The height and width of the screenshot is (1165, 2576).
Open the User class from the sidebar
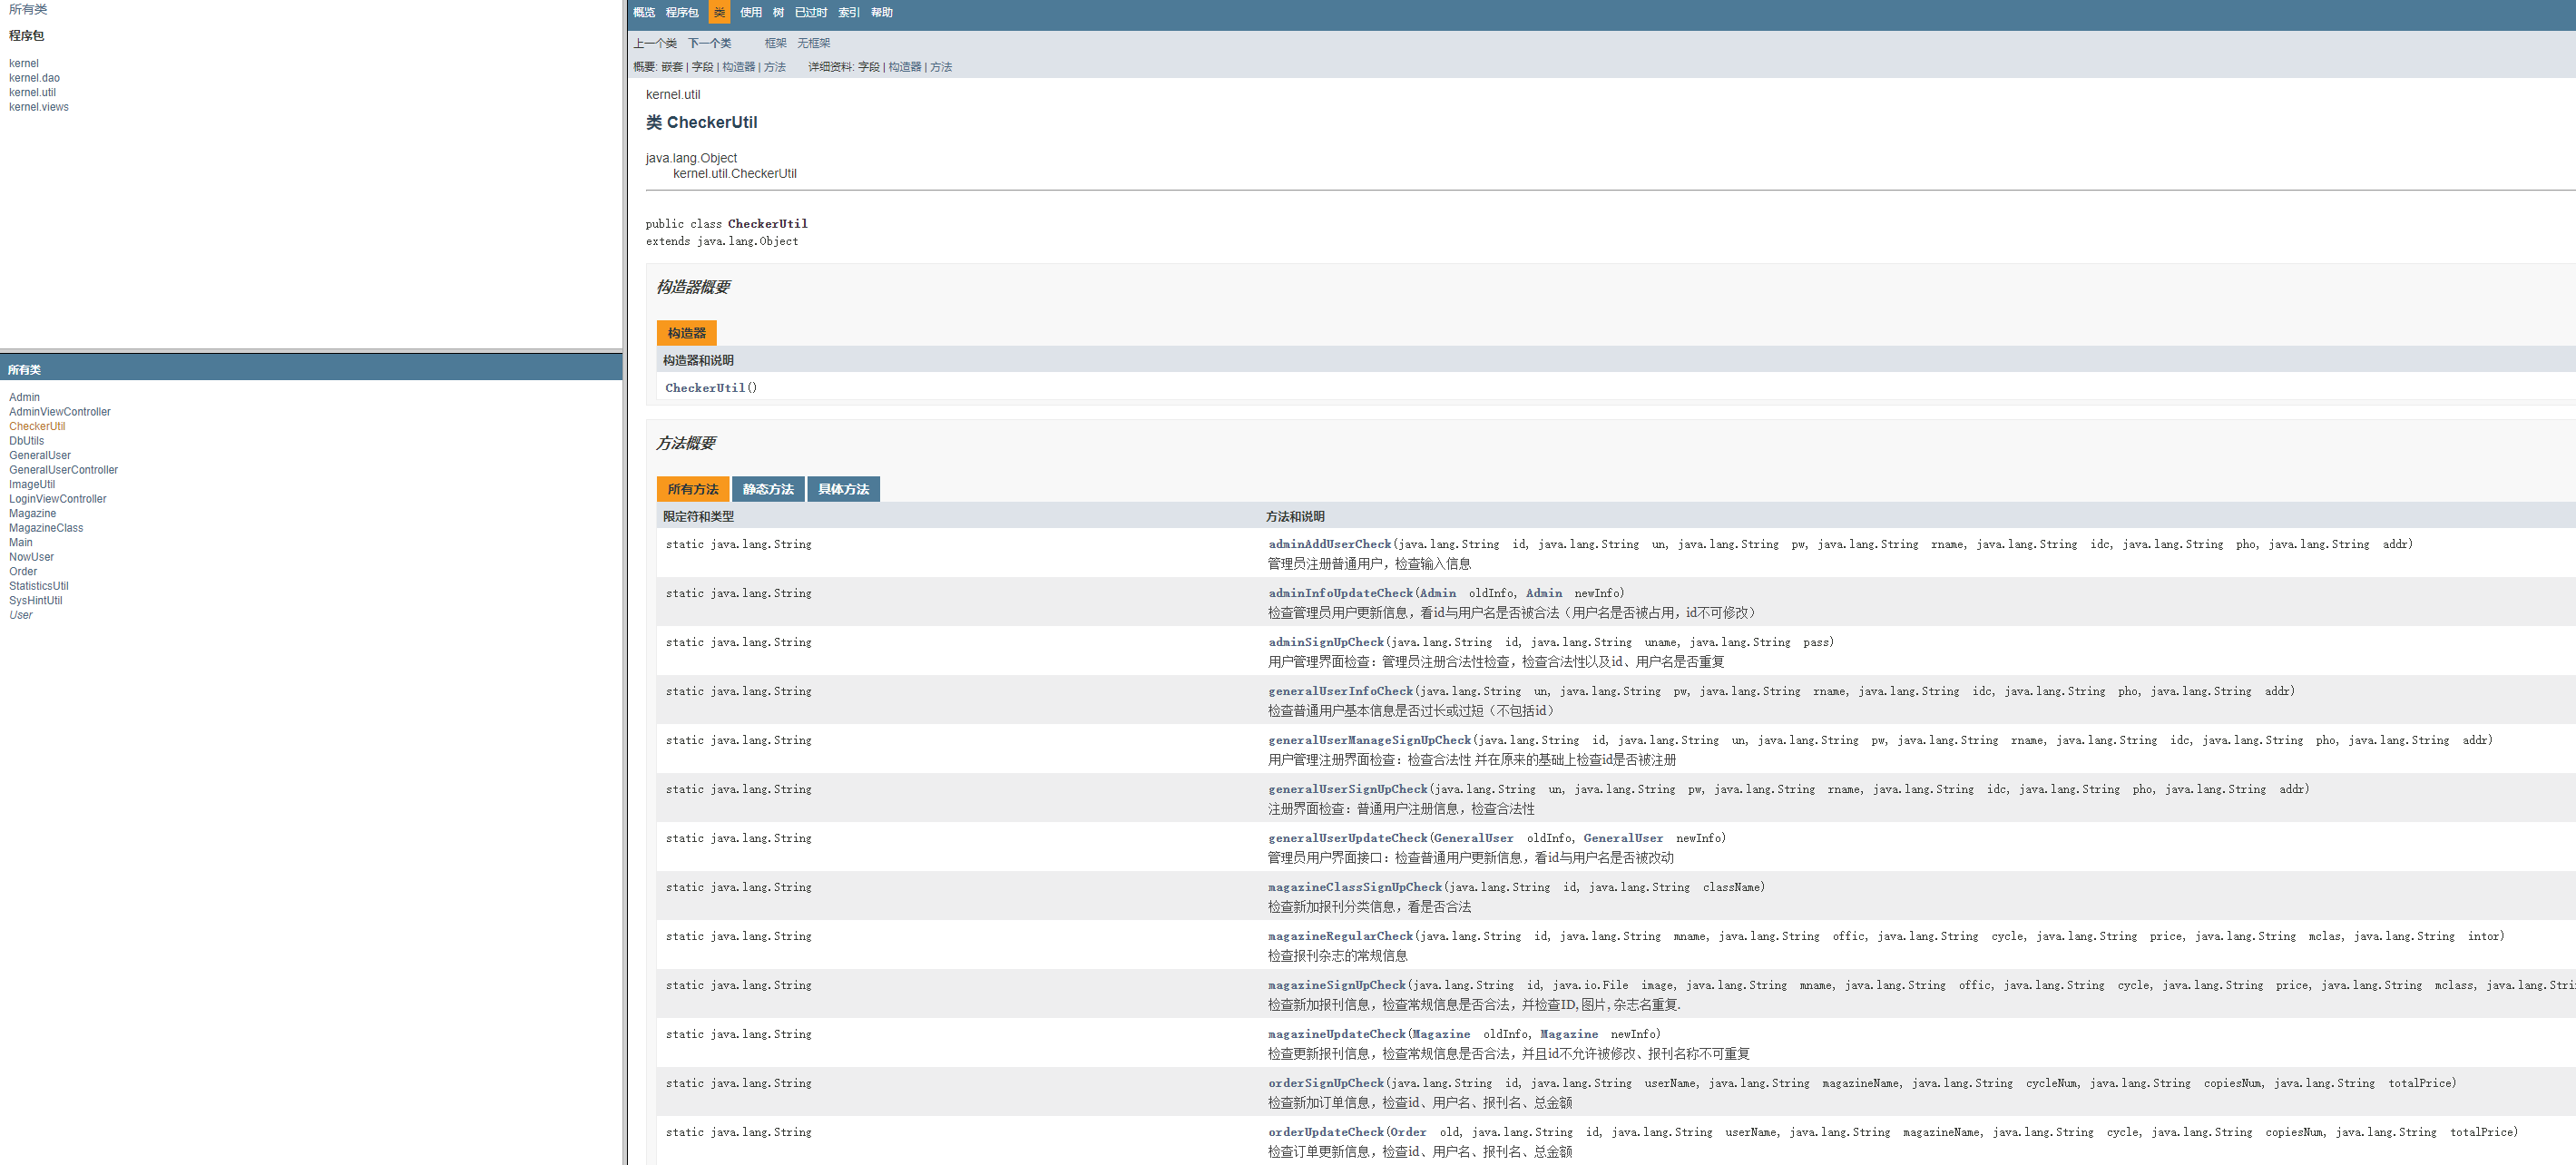click(21, 614)
